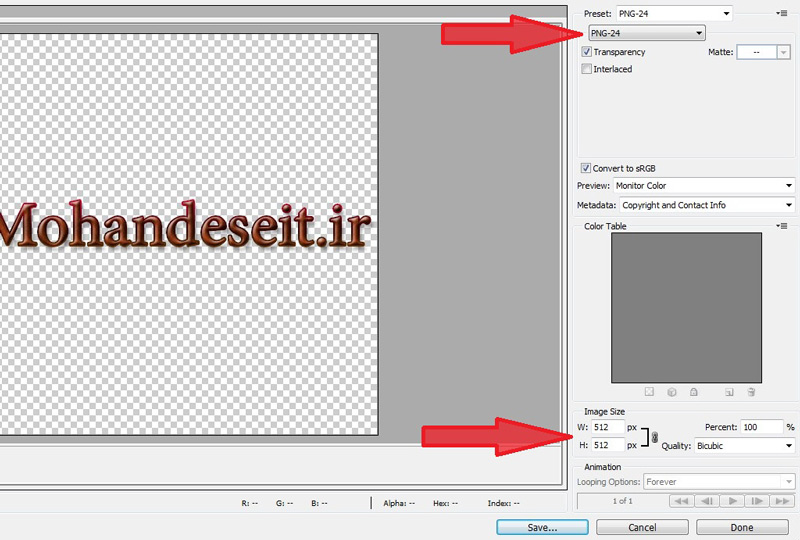Open the Quality dropdown showing Bicubic

(x=744, y=446)
